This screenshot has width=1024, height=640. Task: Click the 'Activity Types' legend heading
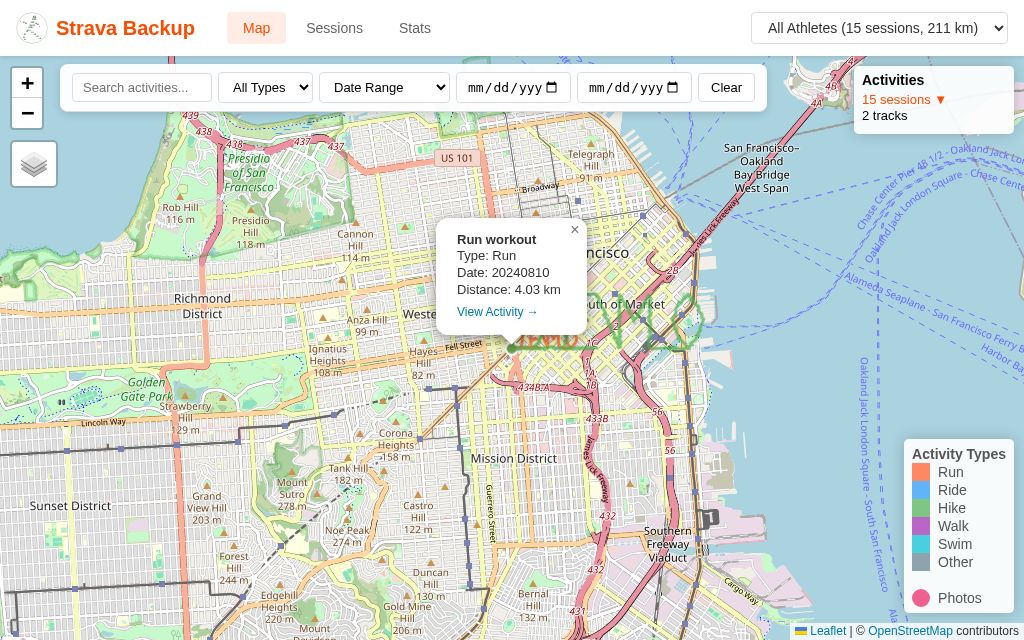[959, 454]
